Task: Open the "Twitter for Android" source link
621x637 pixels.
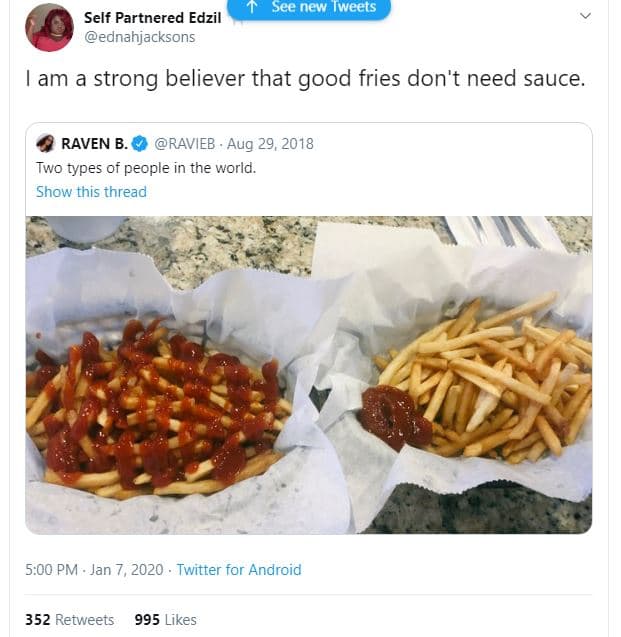Action: (239, 570)
